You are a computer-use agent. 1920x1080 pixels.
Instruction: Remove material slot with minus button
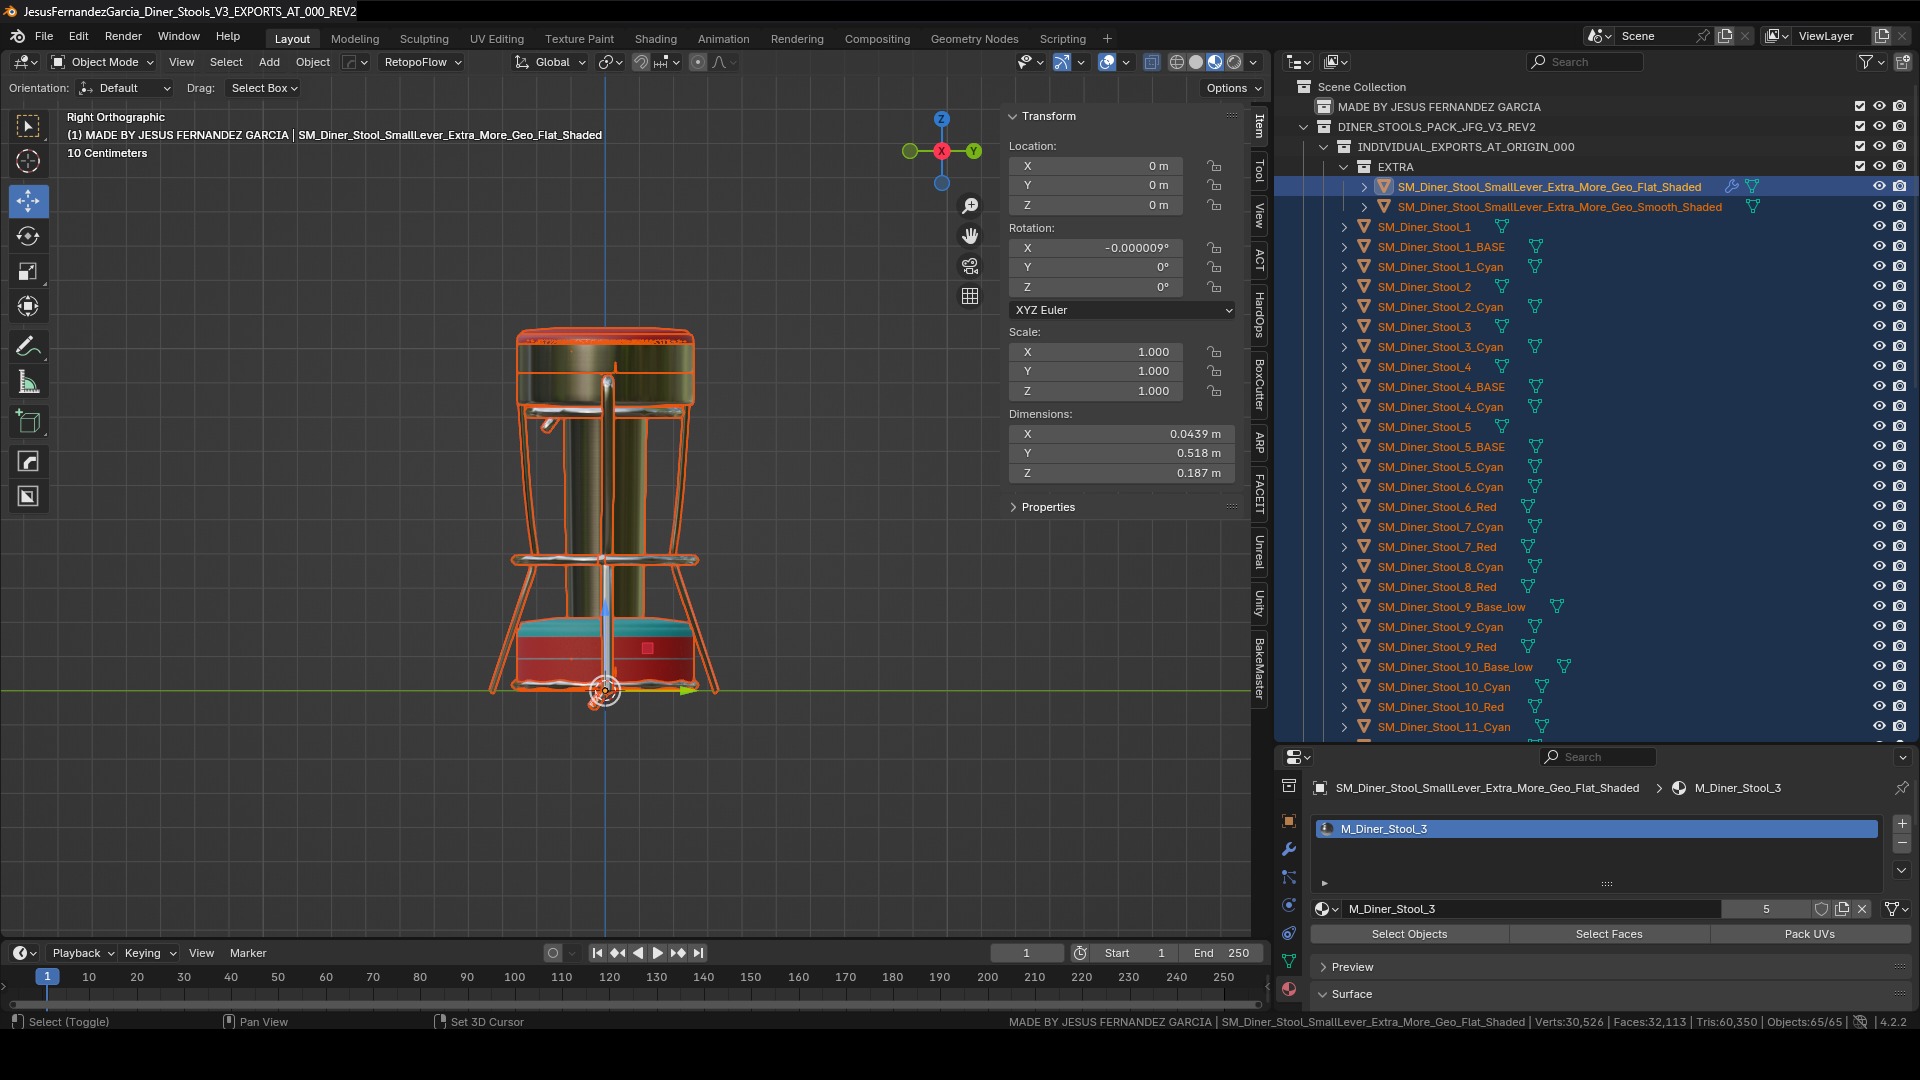tap(1902, 844)
